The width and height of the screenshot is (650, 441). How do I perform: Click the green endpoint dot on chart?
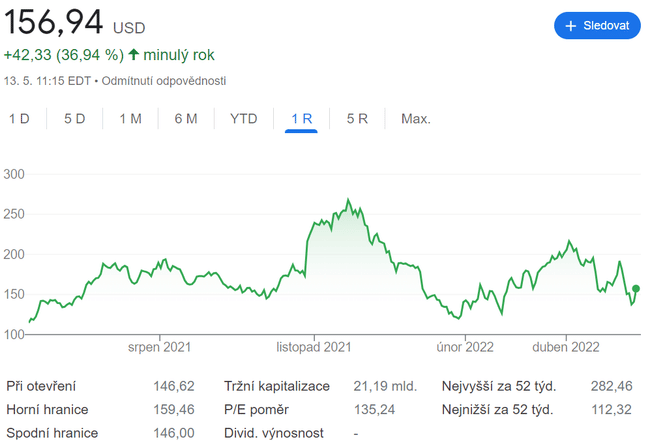coord(636,289)
